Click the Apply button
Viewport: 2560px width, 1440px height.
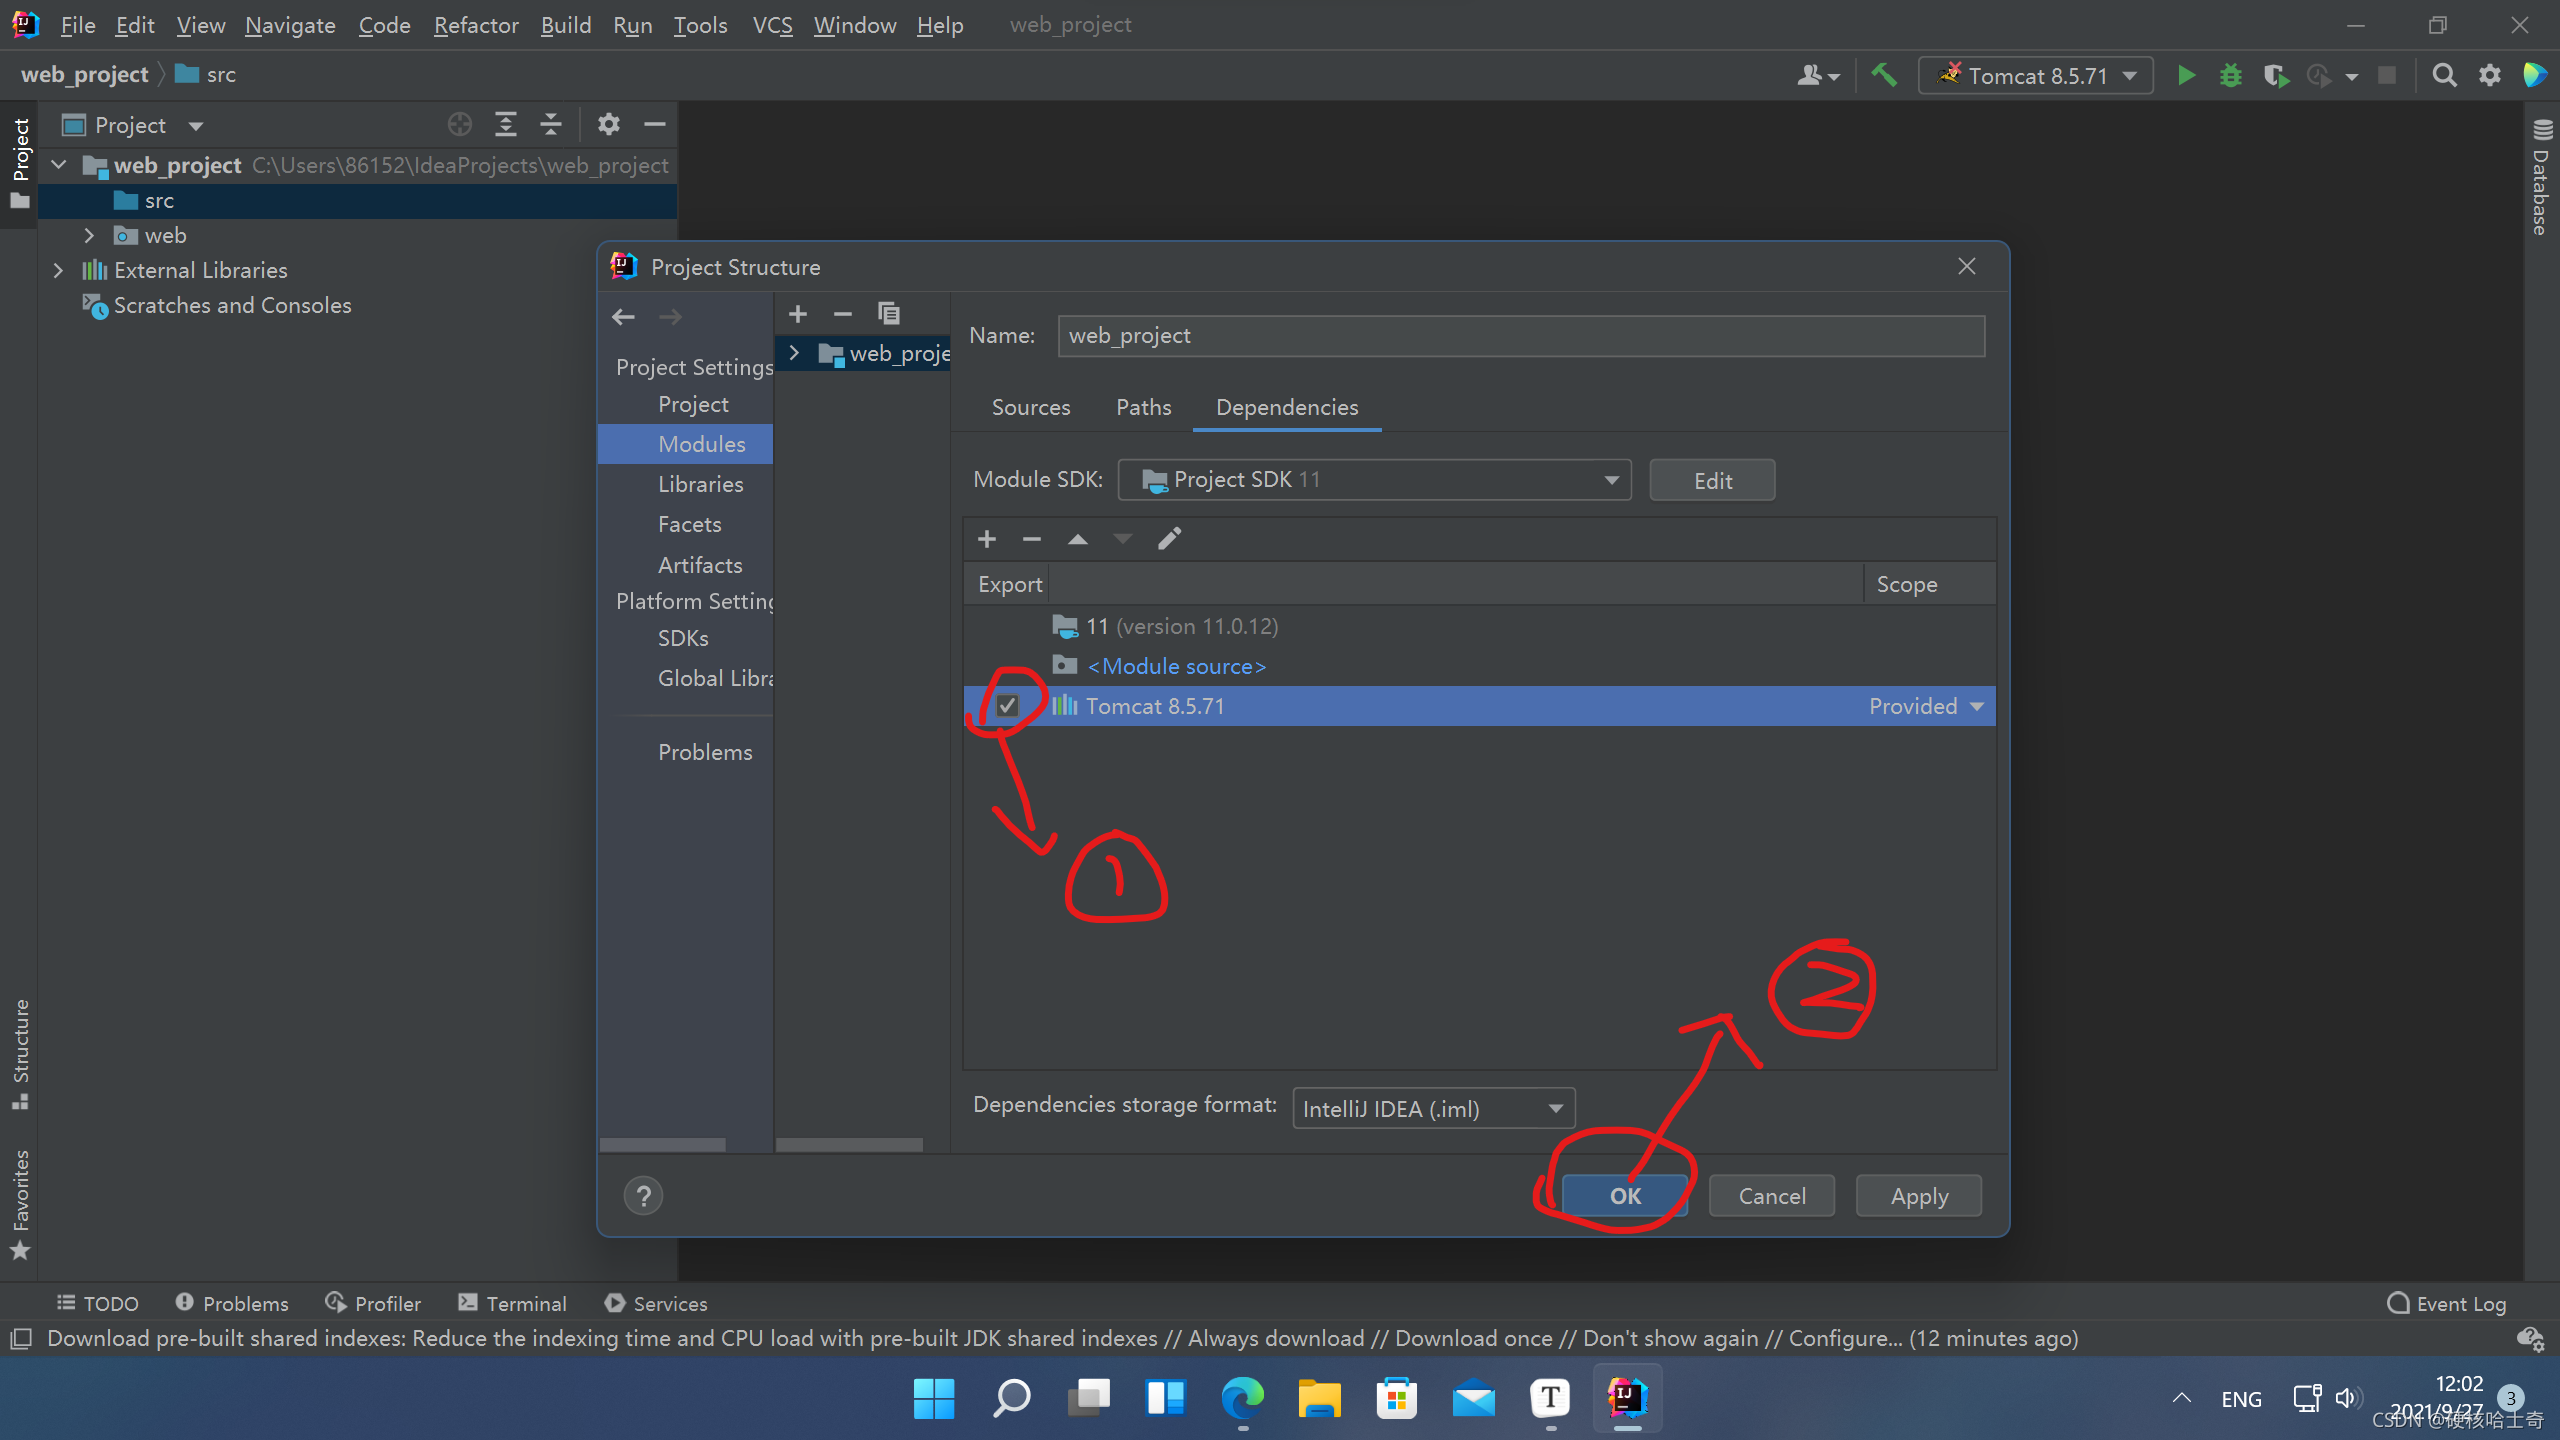[1919, 1196]
